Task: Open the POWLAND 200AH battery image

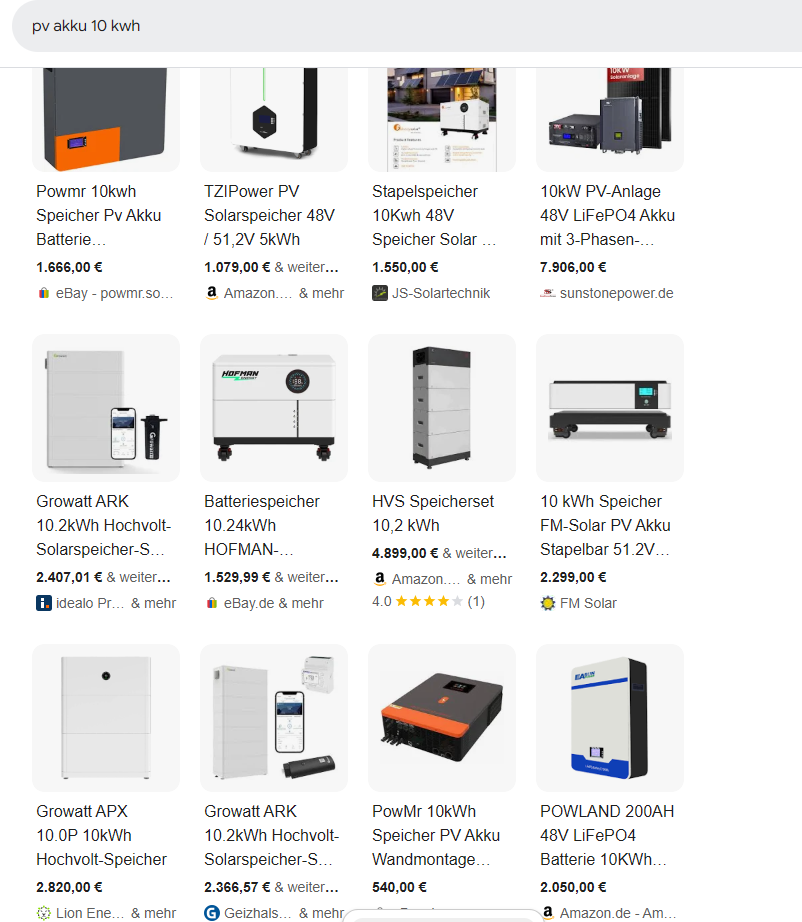Action: point(610,718)
